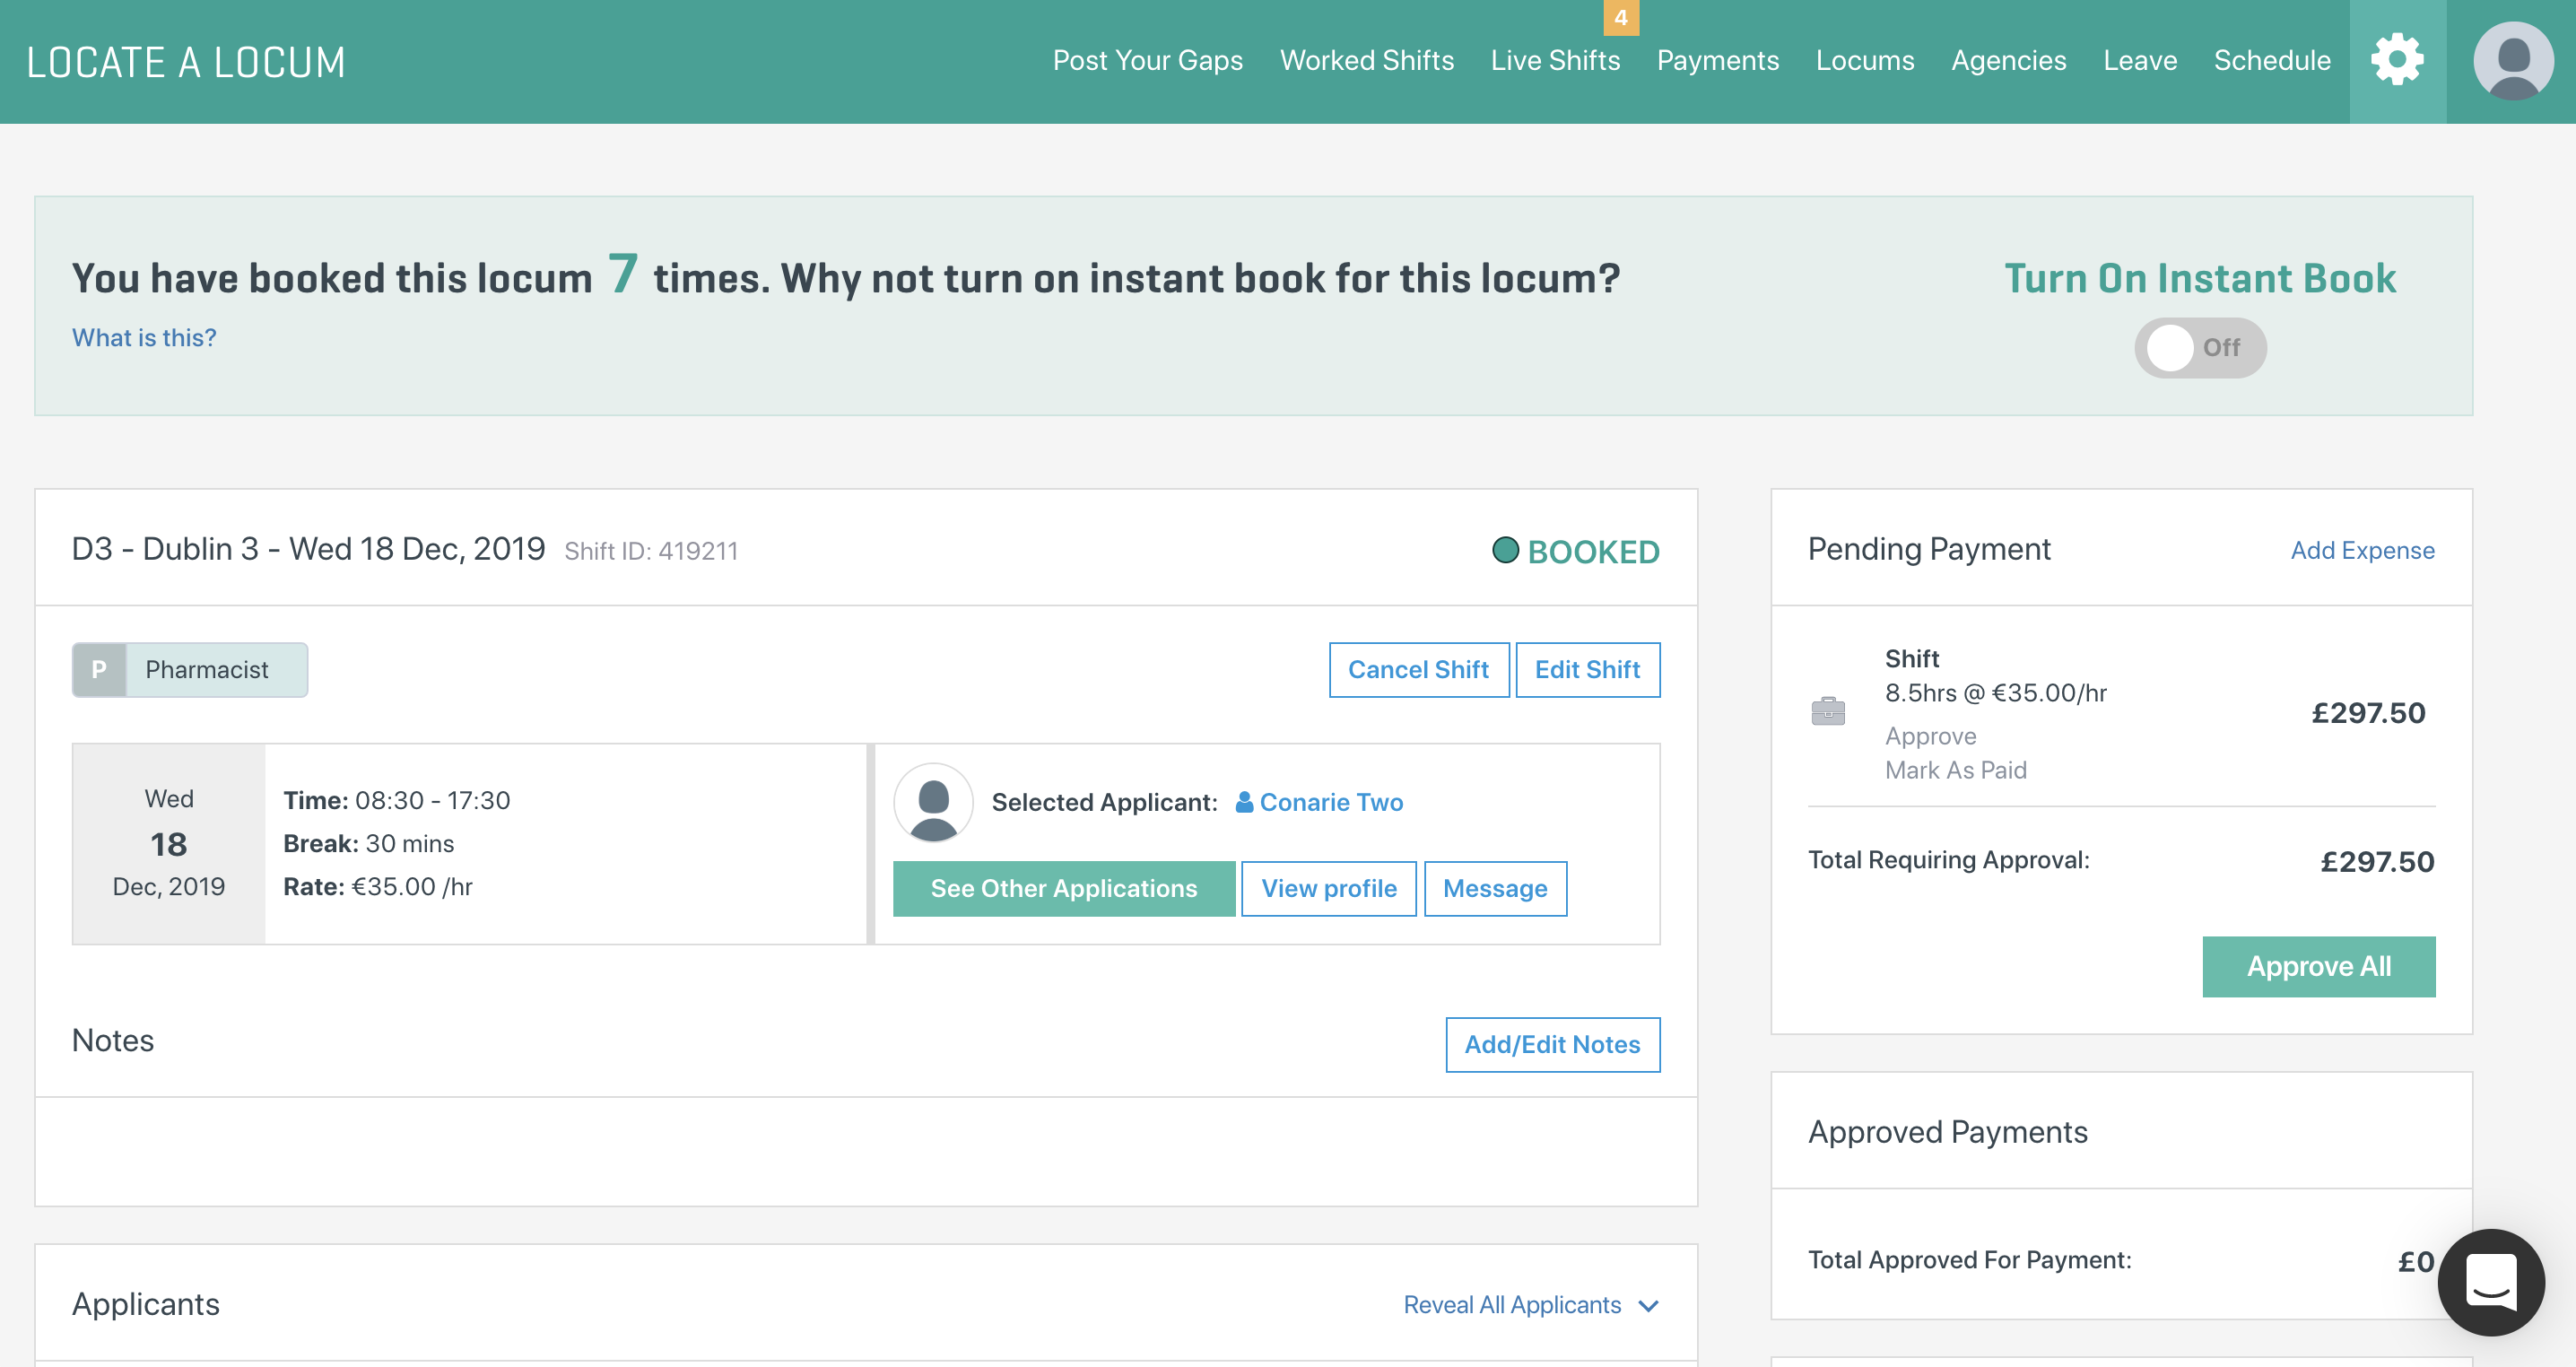Viewport: 2576px width, 1367px height.
Task: Click the notification badge above Live Shifts
Action: click(x=1620, y=17)
